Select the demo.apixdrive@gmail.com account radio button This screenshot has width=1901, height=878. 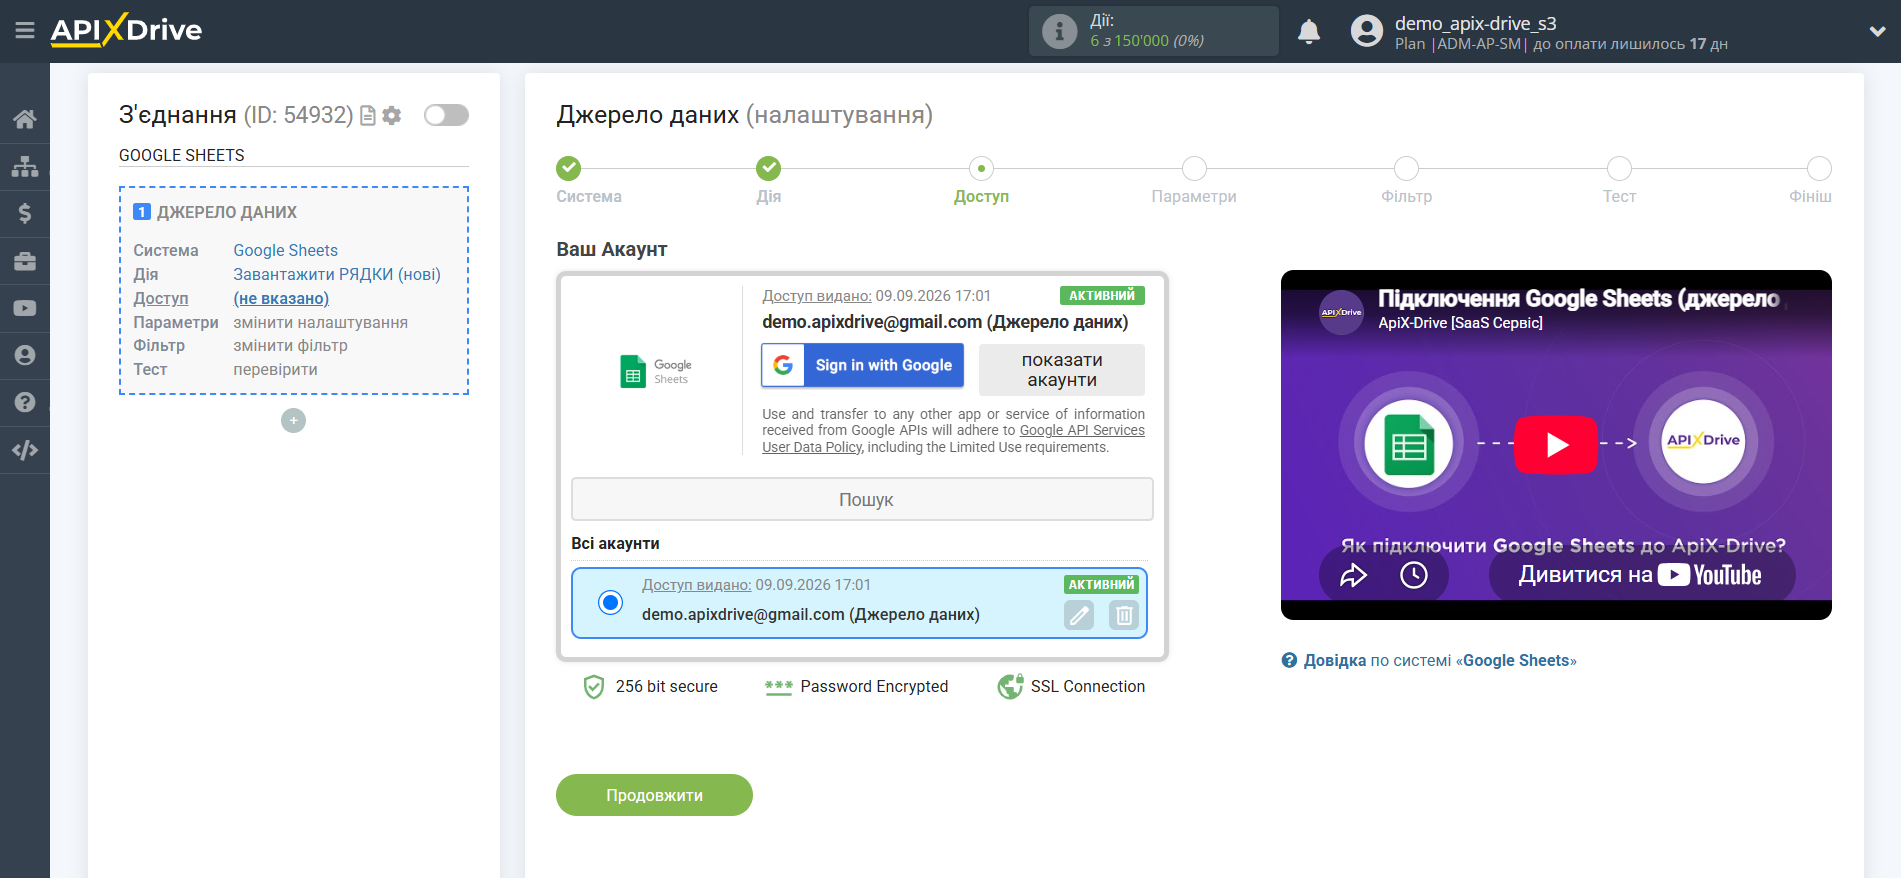pos(610,602)
